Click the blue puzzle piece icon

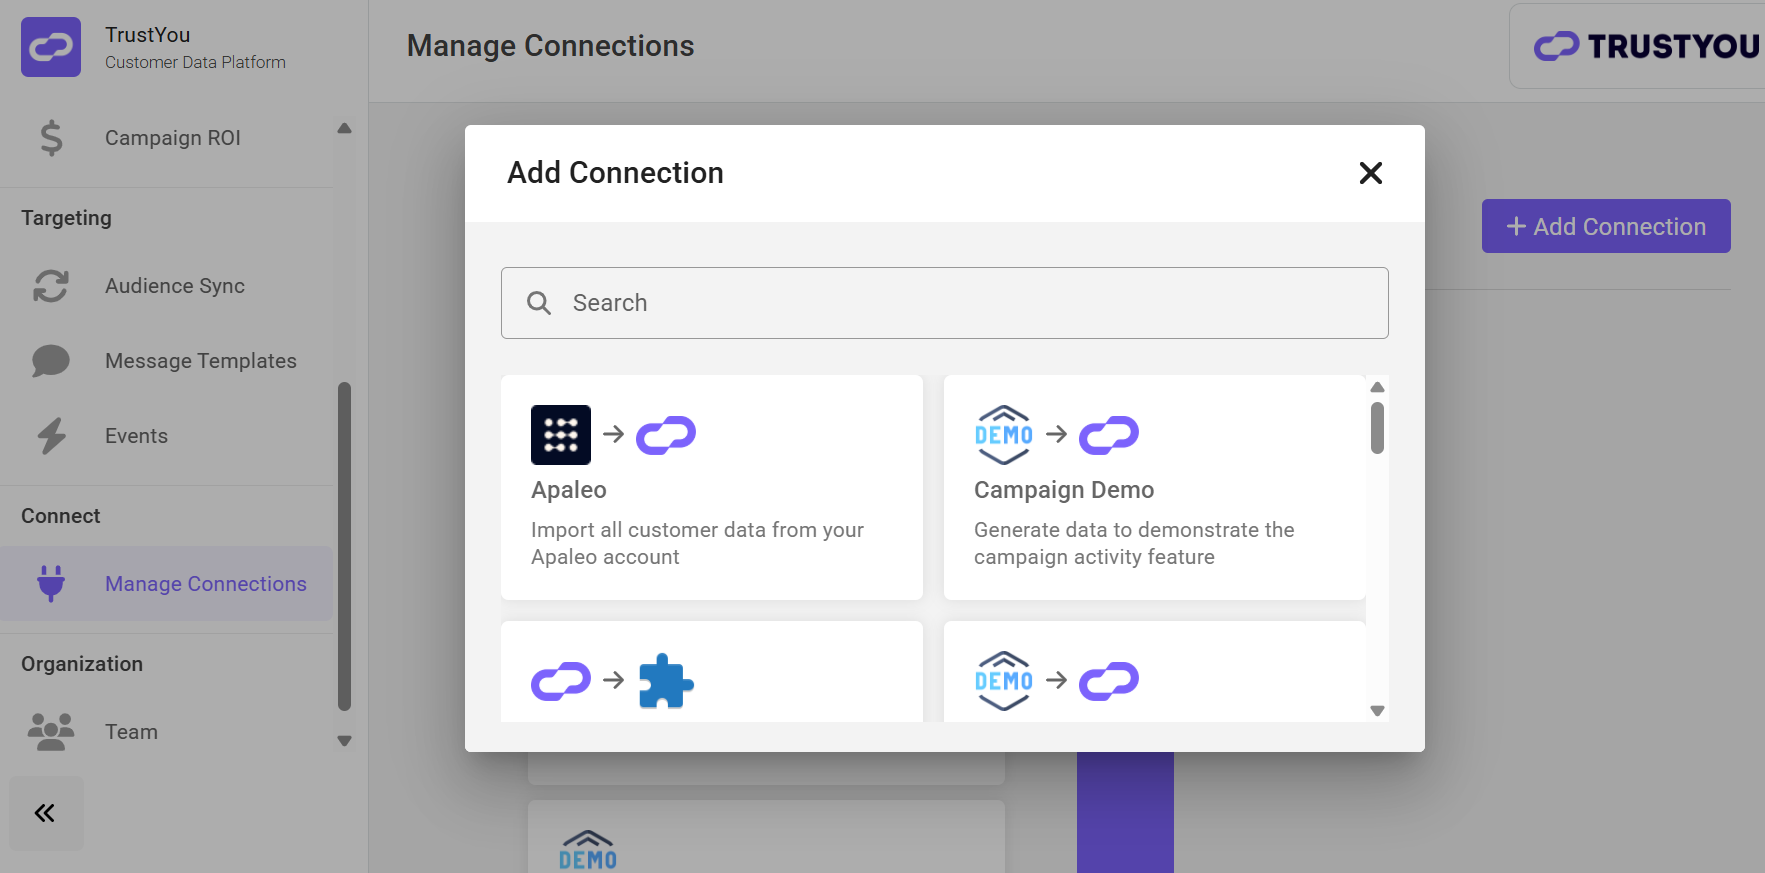pyautogui.click(x=666, y=681)
